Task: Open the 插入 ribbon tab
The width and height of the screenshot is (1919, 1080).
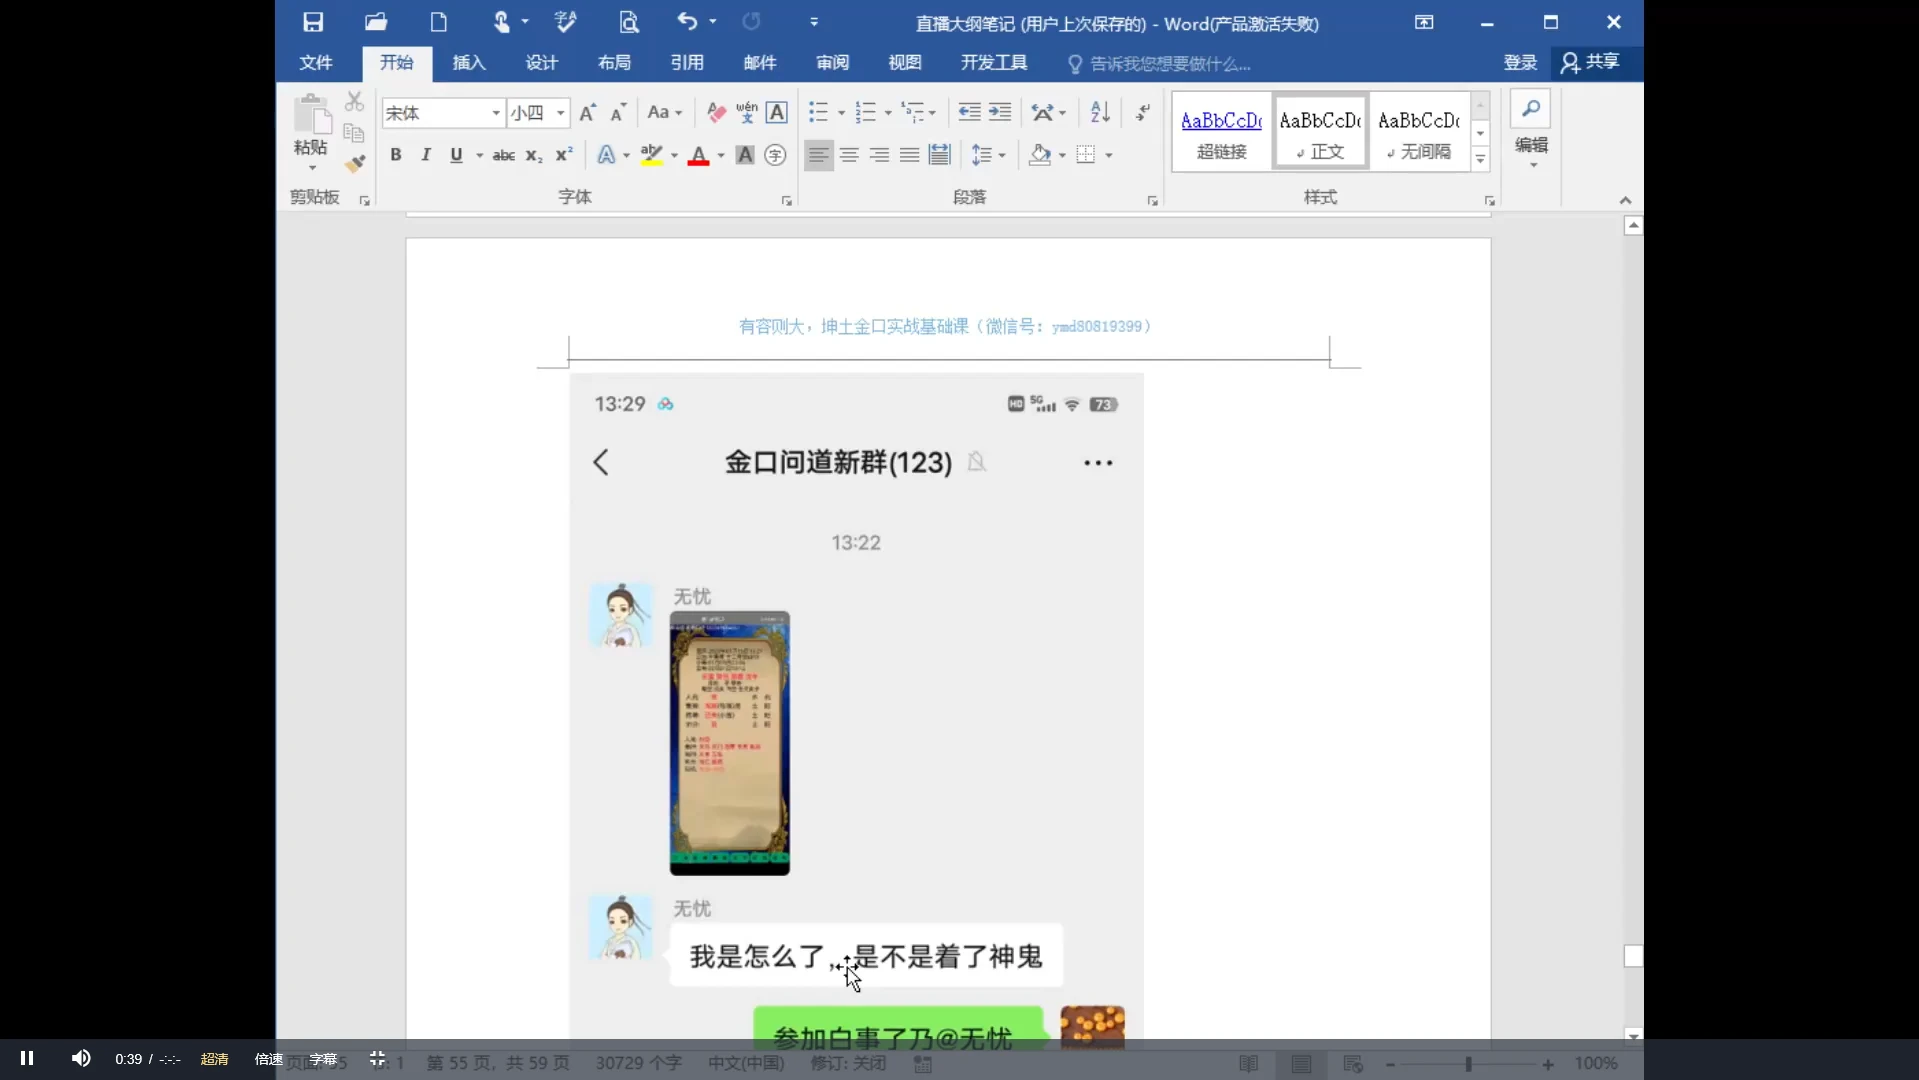Action: [468, 63]
